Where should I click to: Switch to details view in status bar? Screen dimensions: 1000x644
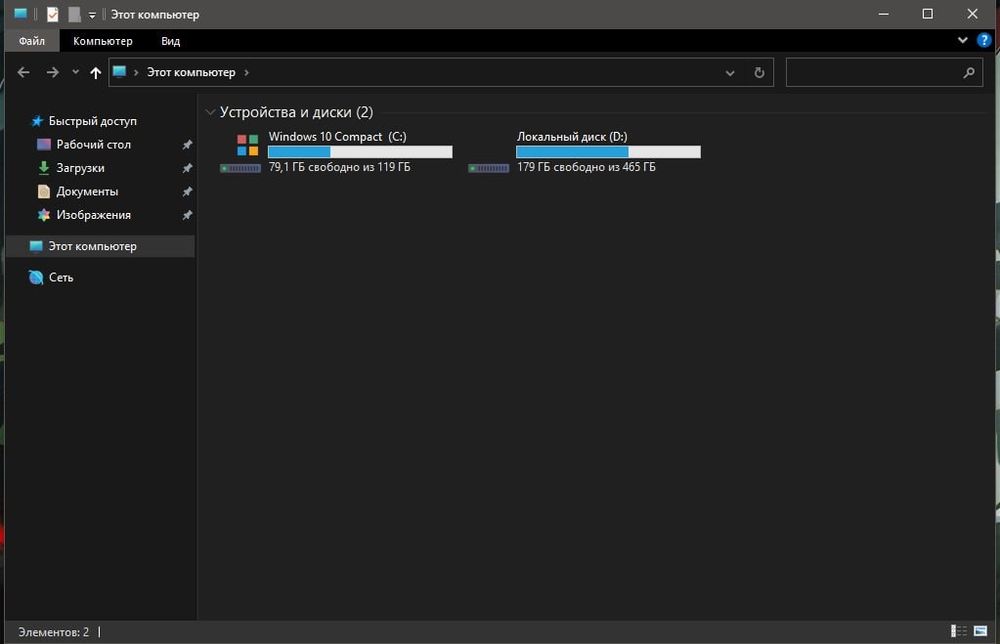click(959, 631)
